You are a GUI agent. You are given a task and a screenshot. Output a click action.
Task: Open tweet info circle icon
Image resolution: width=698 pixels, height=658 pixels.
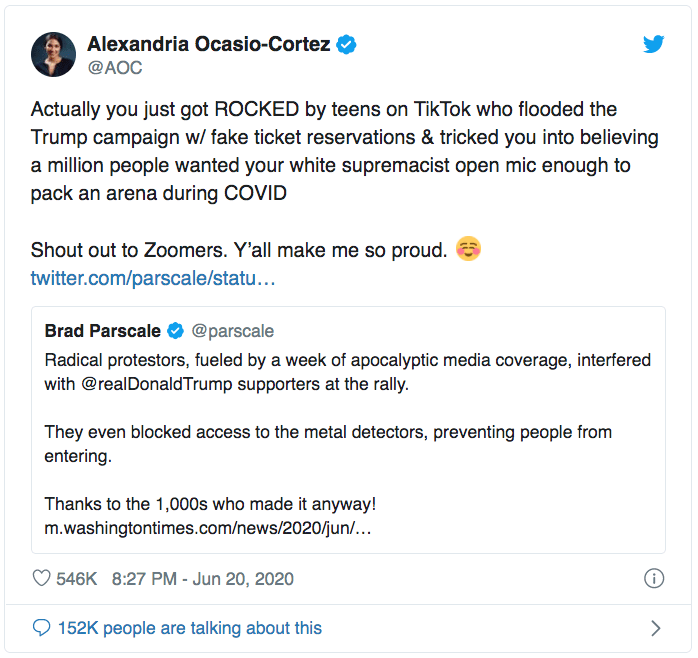pos(653,579)
